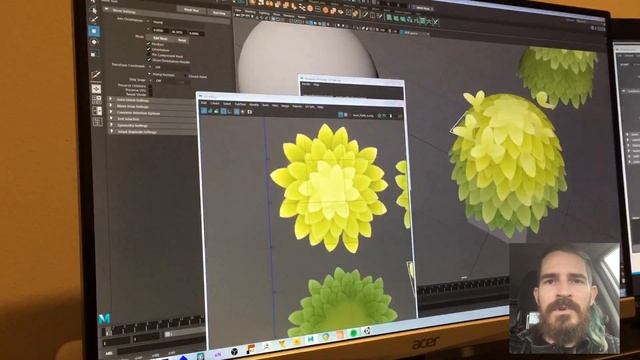Image resolution: width=640 pixels, height=360 pixels.
Task: Click the bright yellow UV shell in UV Editor
Action: [x=329, y=188]
